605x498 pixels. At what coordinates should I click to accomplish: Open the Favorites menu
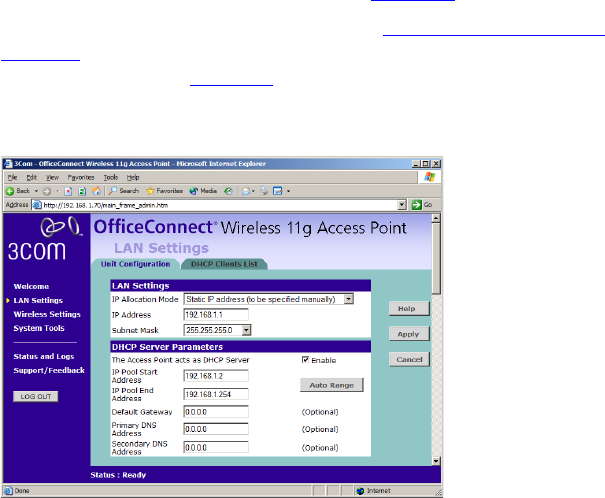click(x=81, y=177)
